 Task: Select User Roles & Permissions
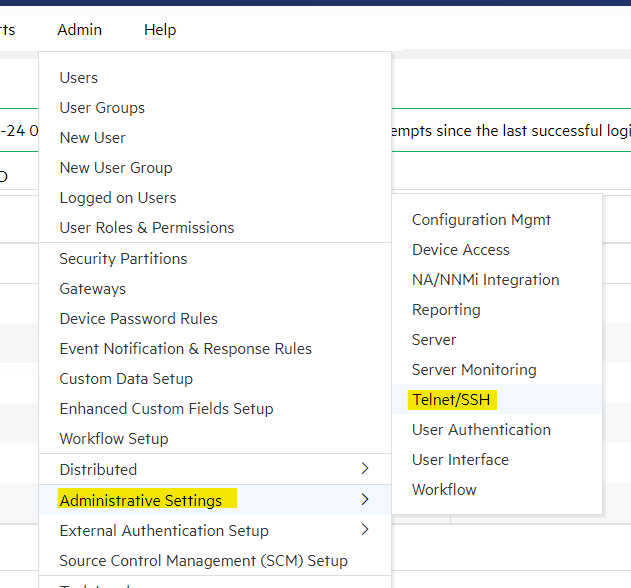[147, 228]
